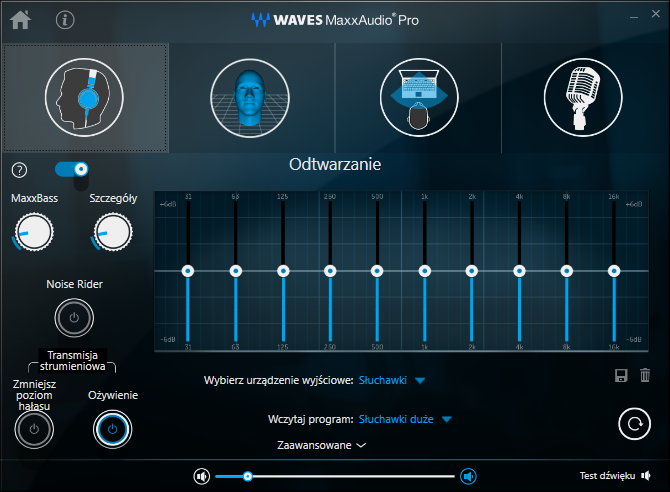Save the current equalizer preset
The image size is (670, 492).
coord(621,375)
